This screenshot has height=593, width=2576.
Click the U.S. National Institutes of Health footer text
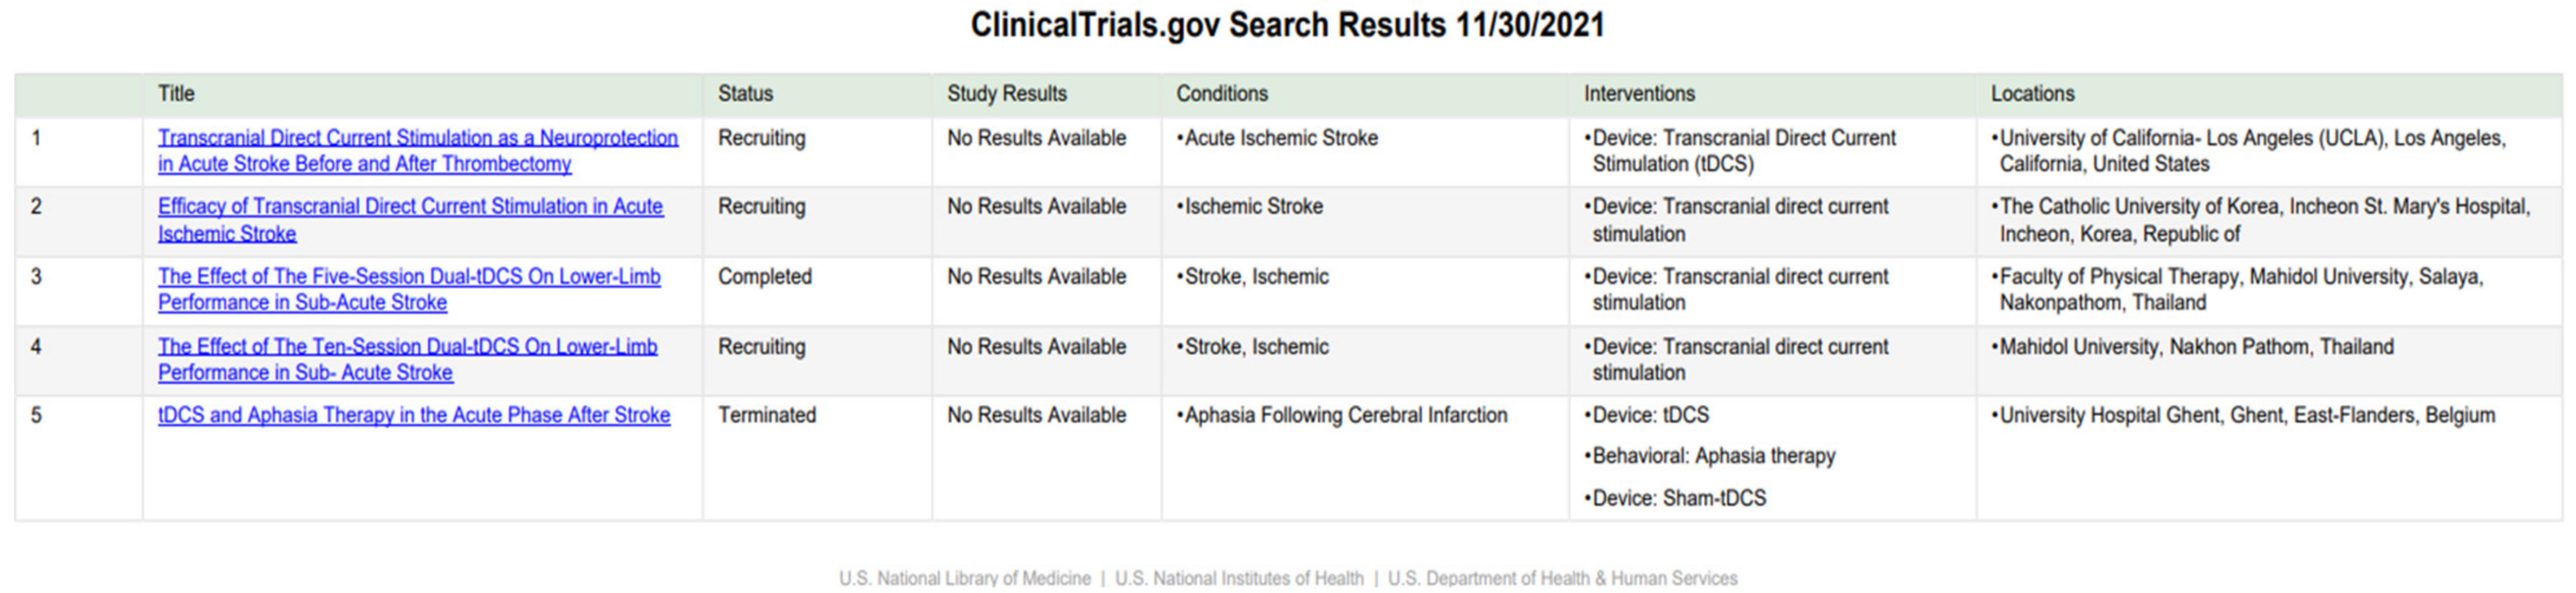click(x=1239, y=578)
